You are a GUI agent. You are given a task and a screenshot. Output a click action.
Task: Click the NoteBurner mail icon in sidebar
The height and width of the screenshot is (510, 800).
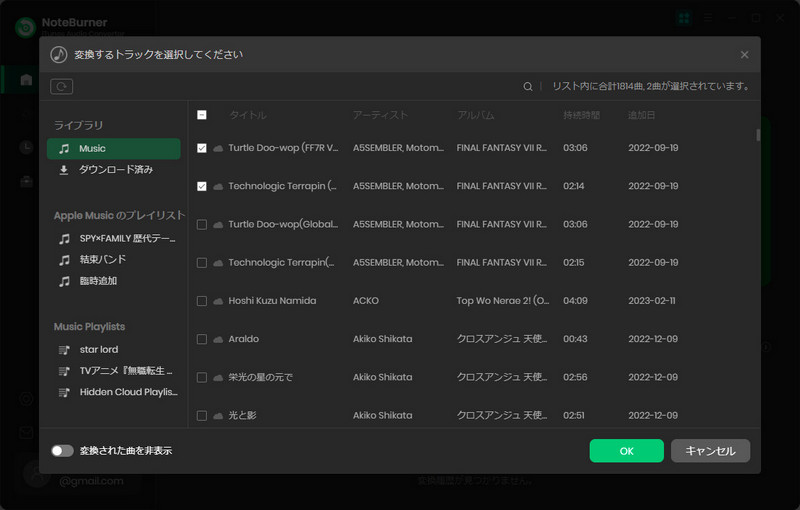click(x=26, y=433)
